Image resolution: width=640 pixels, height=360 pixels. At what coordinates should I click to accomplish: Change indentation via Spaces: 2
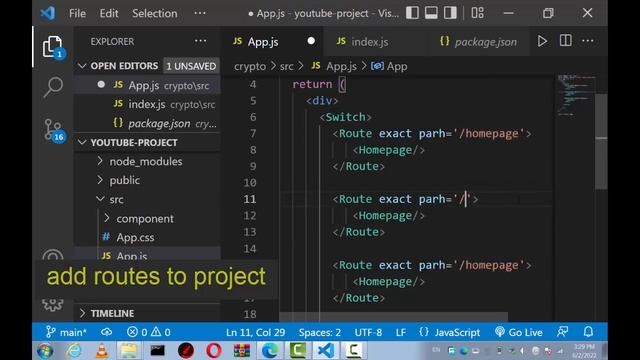[320, 332]
